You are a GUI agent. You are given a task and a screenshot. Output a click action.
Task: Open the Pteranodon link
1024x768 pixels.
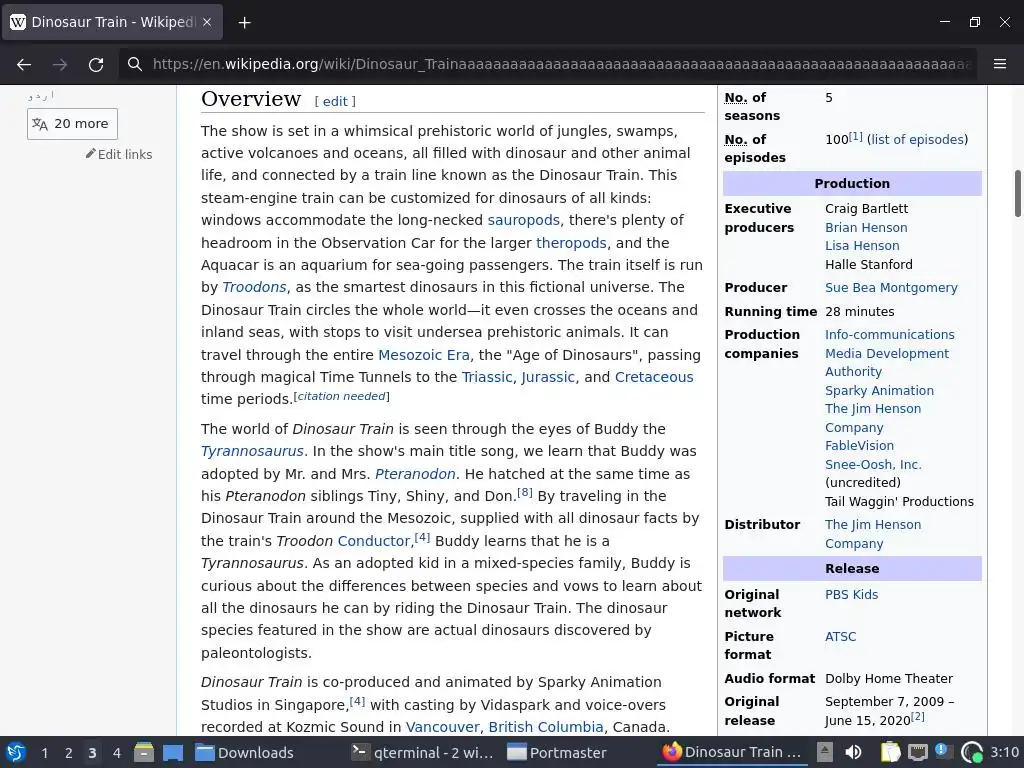(x=415, y=474)
